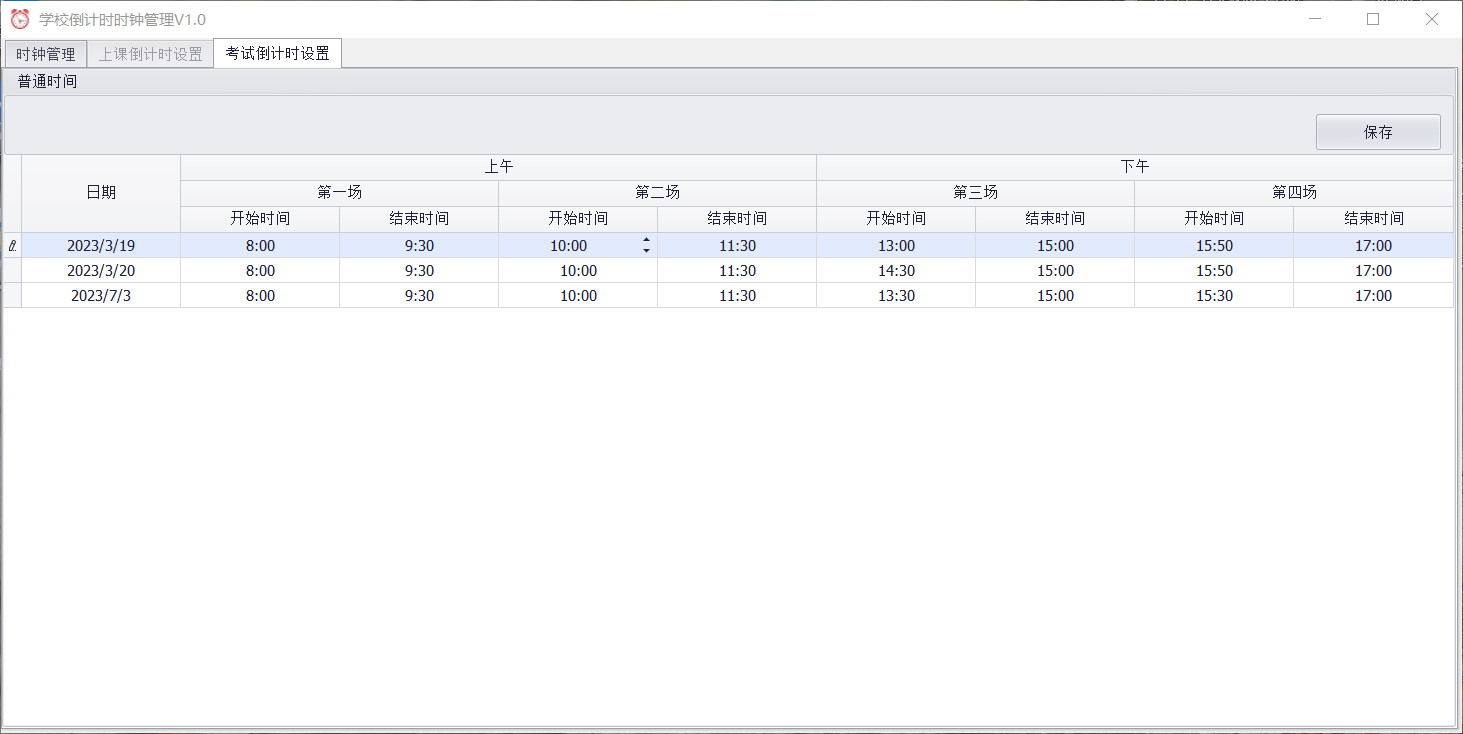Open the 上课倒计时设置 tab
Screen dimensions: 1463x734
[x=150, y=54]
